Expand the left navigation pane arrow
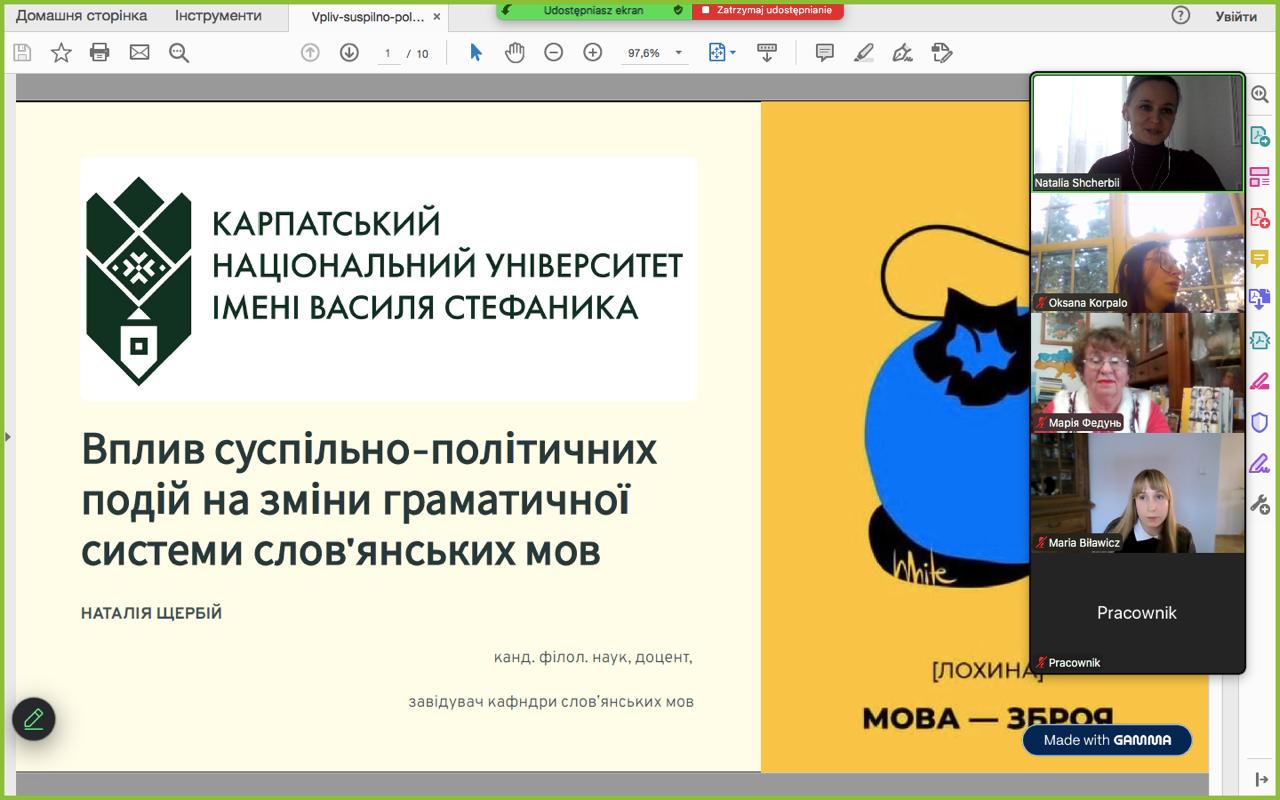The height and width of the screenshot is (800, 1280). (8, 437)
